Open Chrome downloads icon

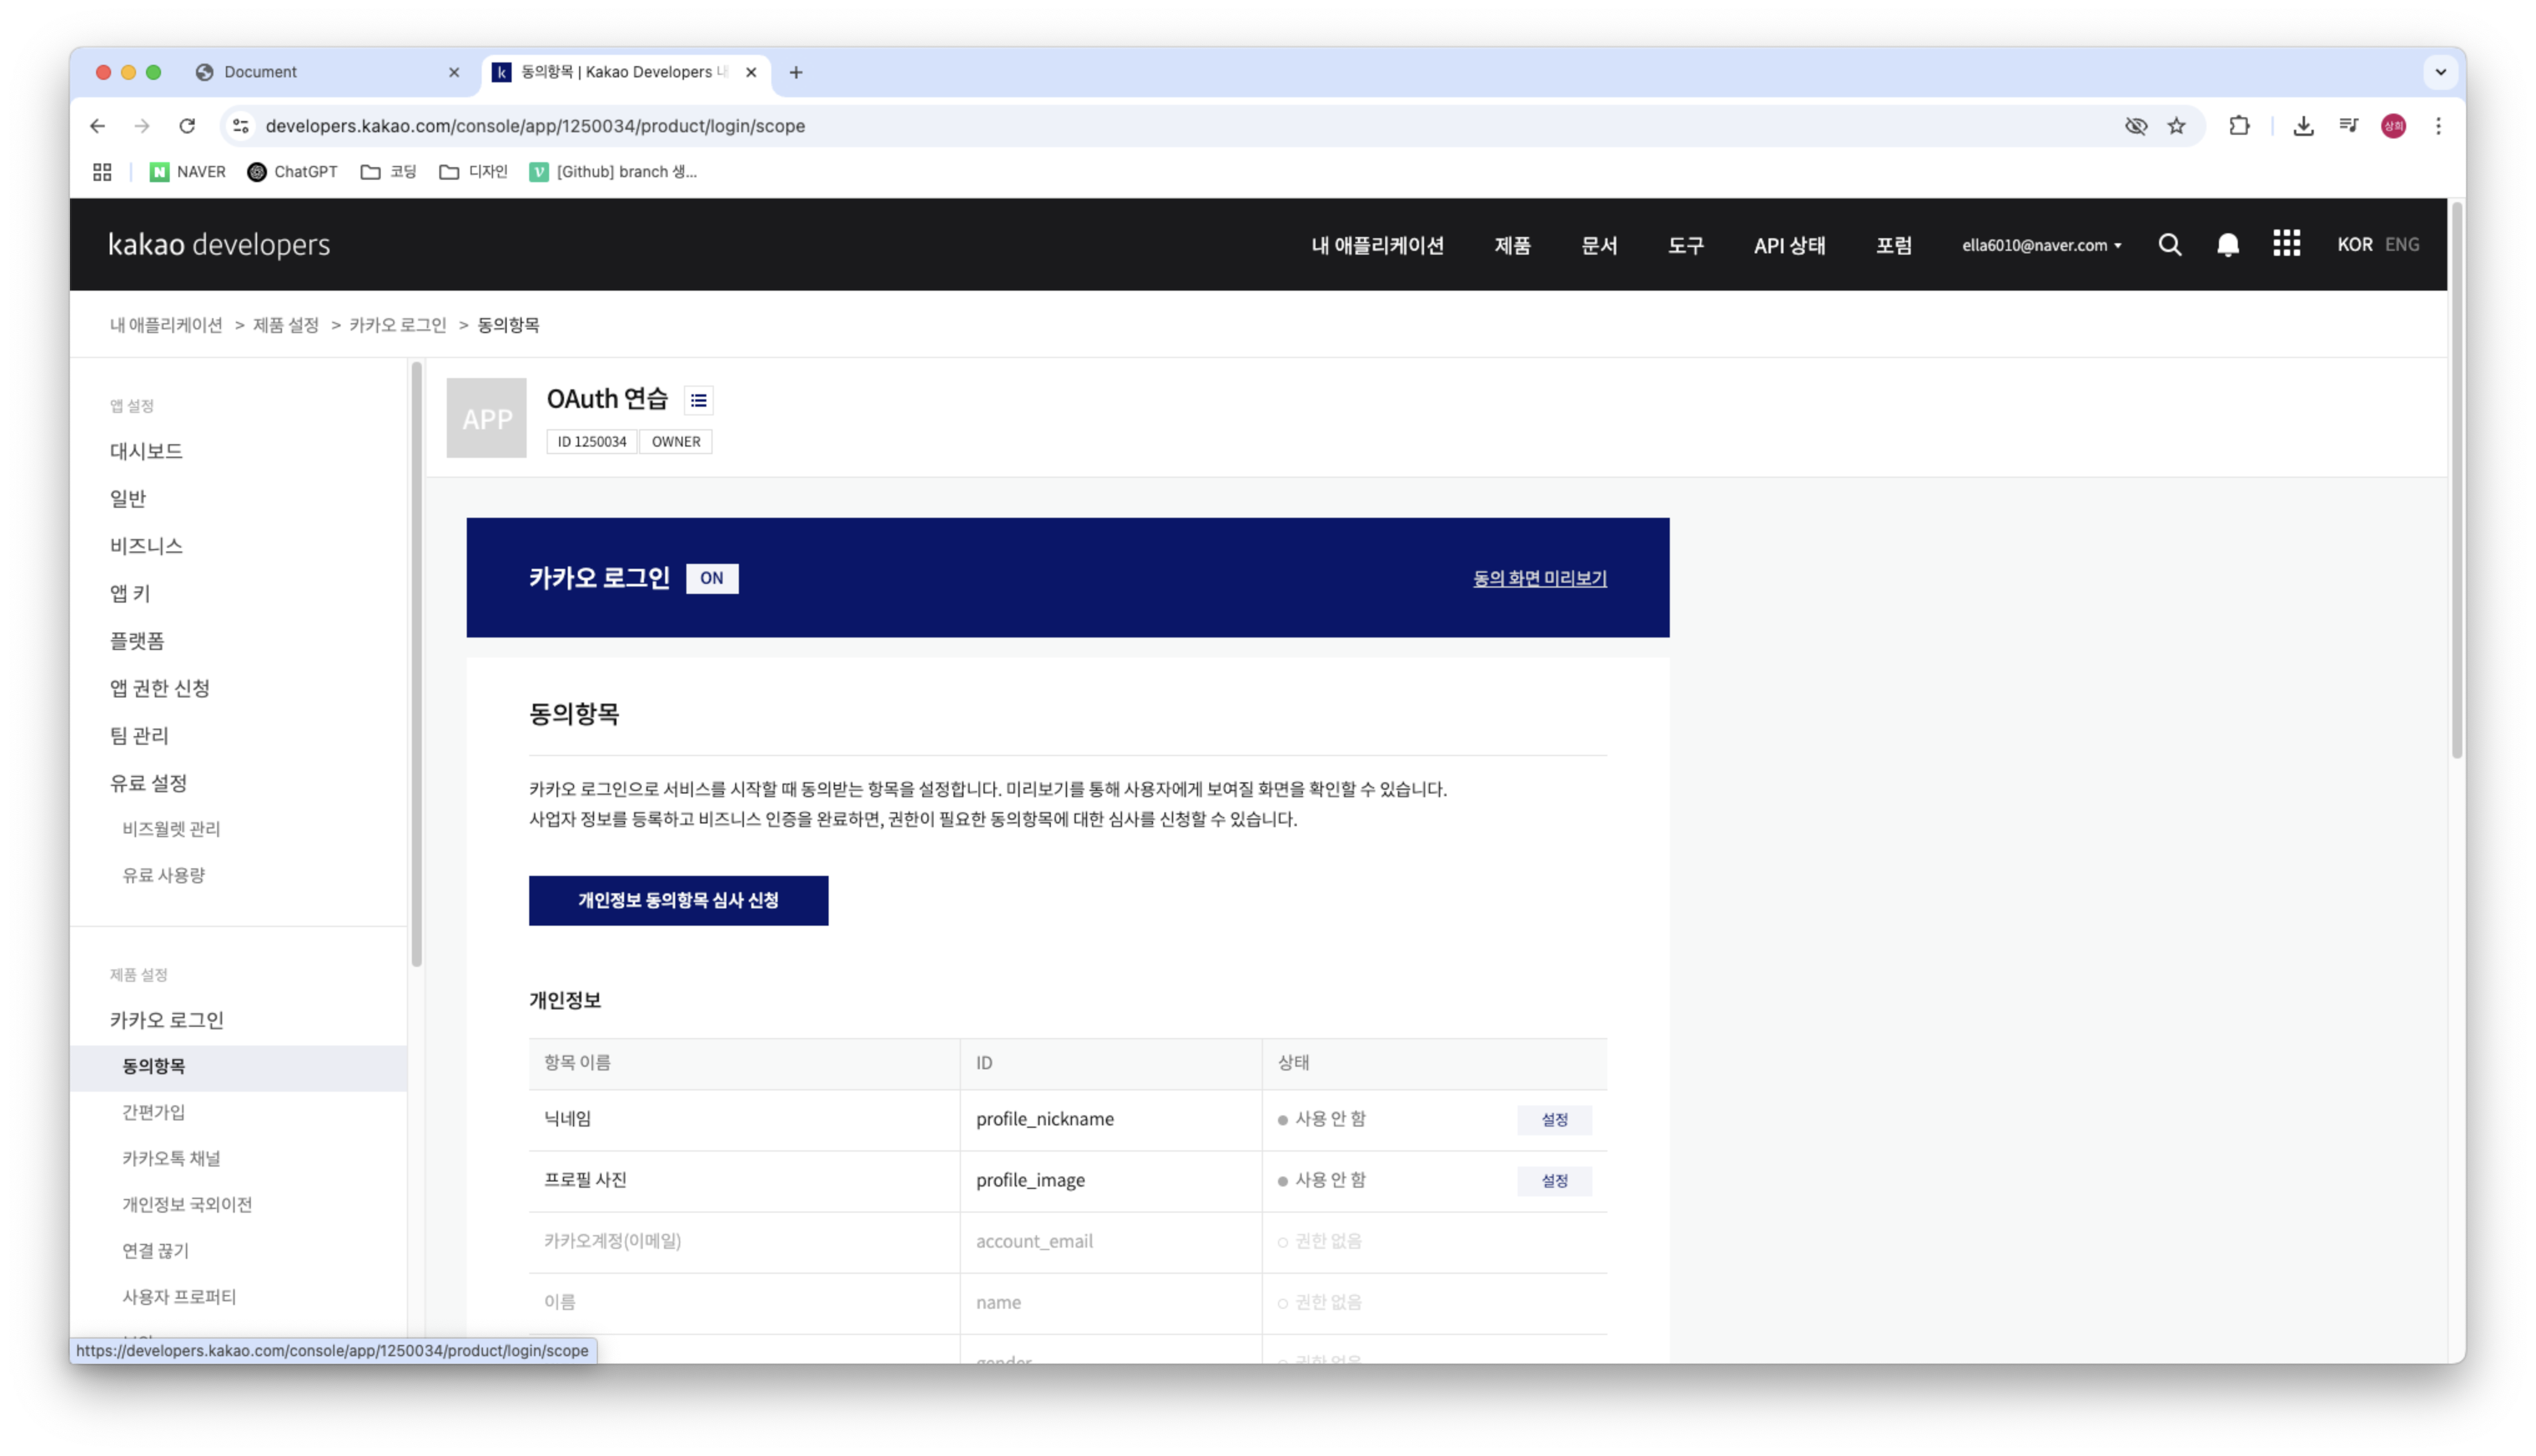pyautogui.click(x=2304, y=126)
